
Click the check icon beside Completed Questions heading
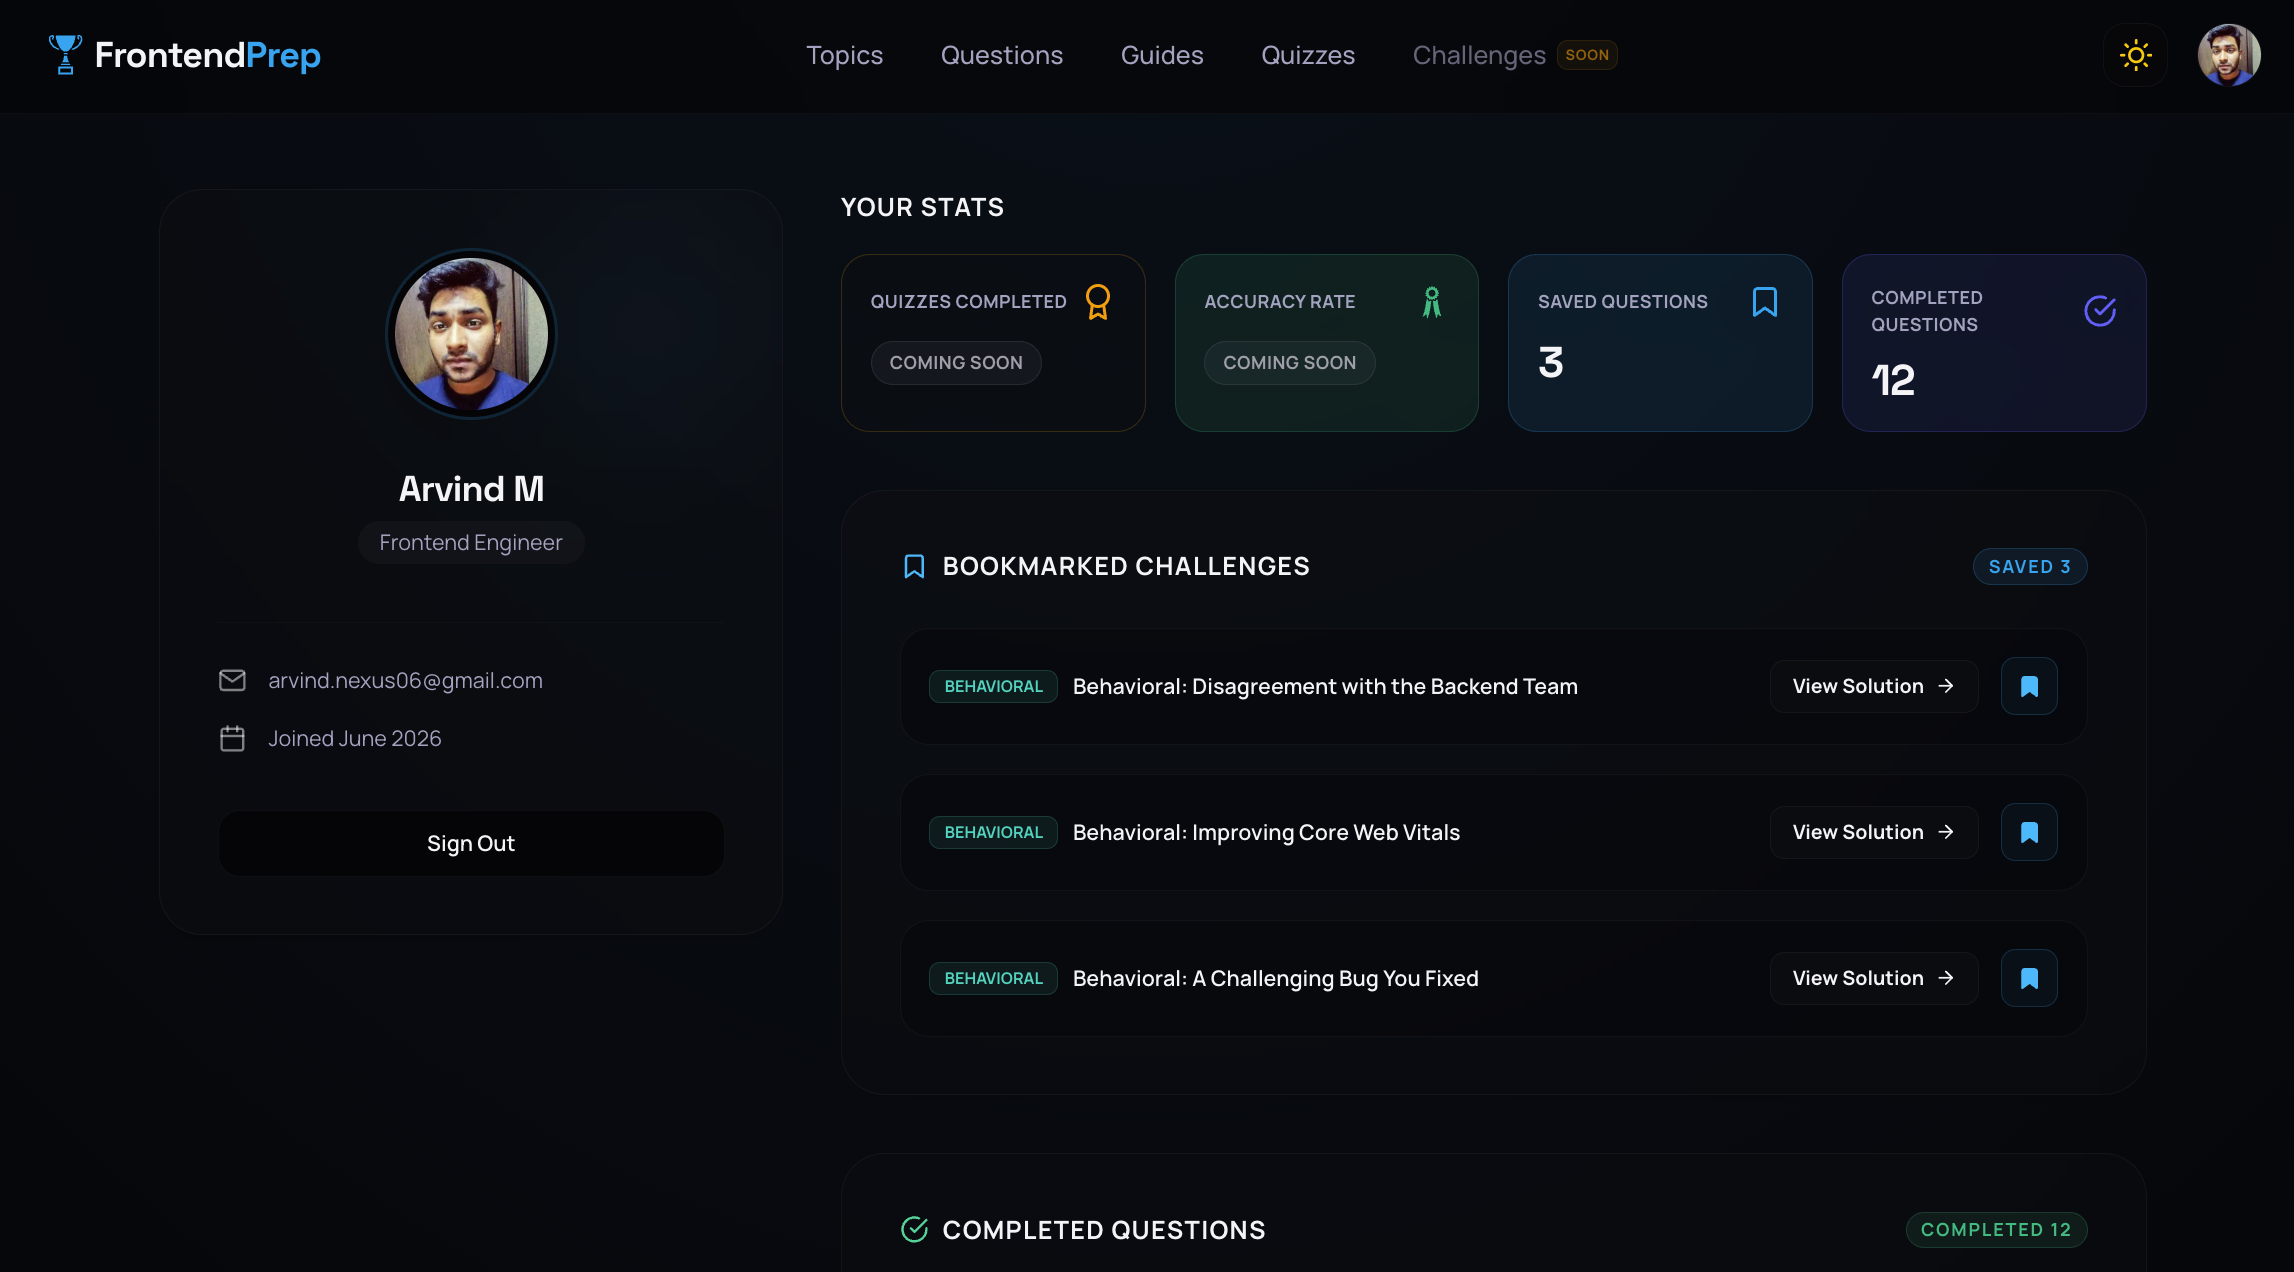914,1230
